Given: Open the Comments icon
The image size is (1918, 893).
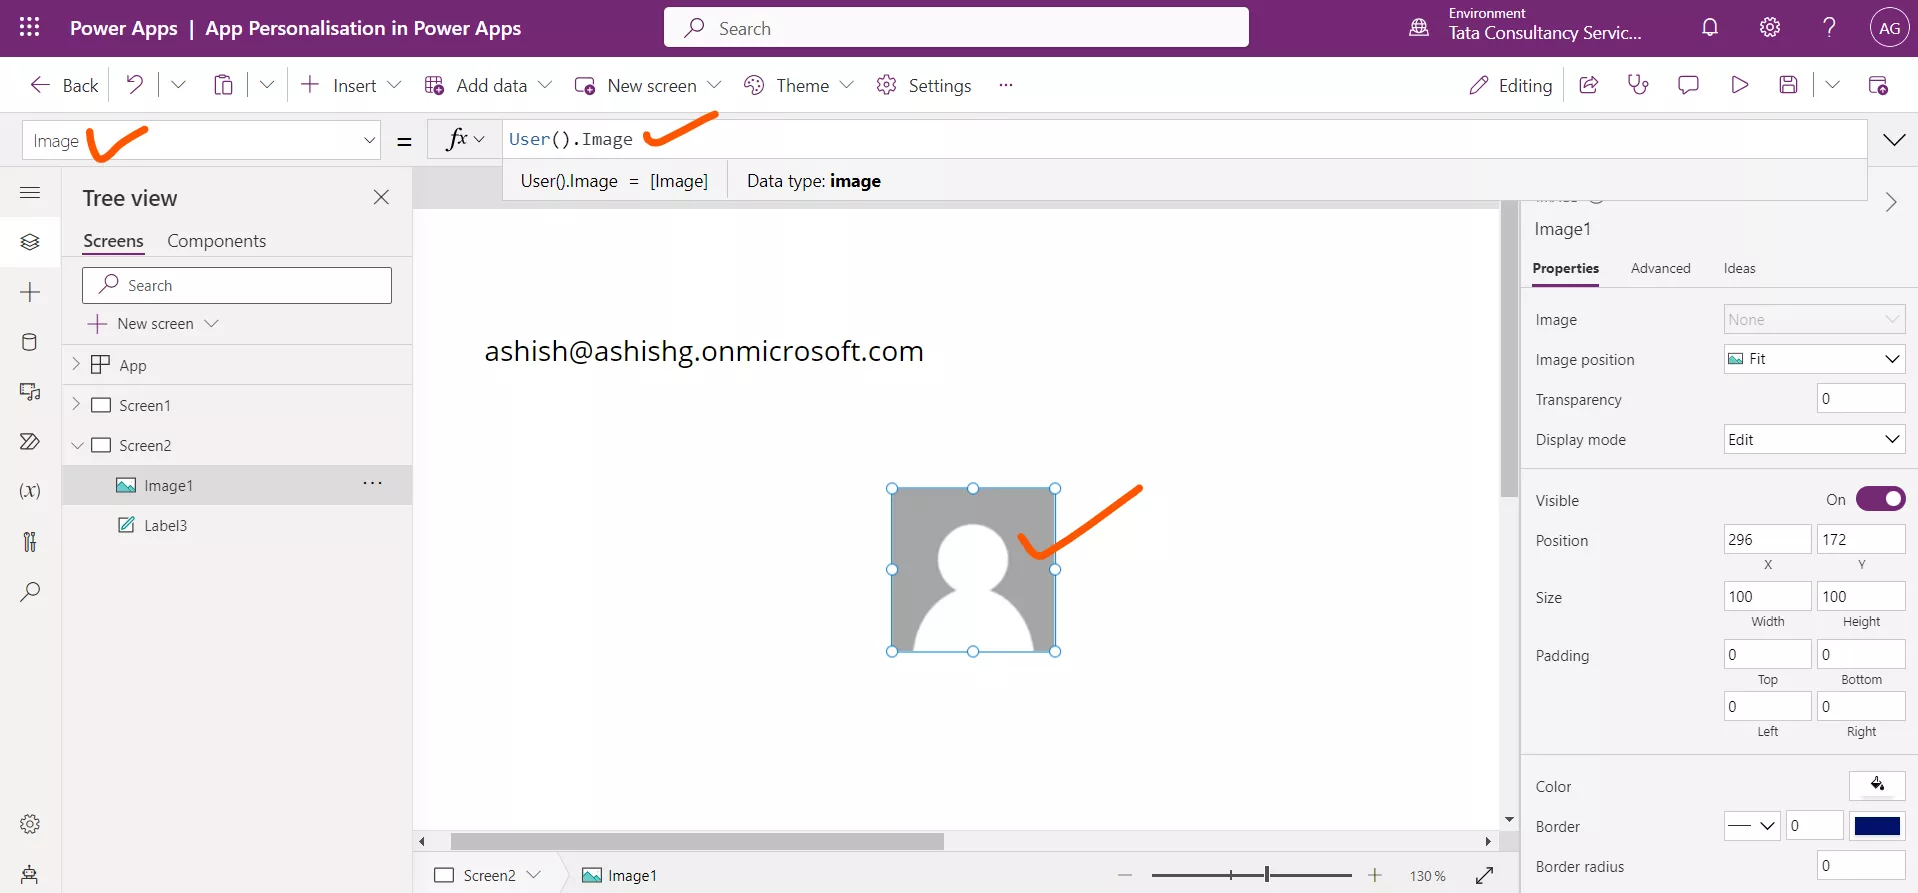Looking at the screenshot, I should (1688, 85).
